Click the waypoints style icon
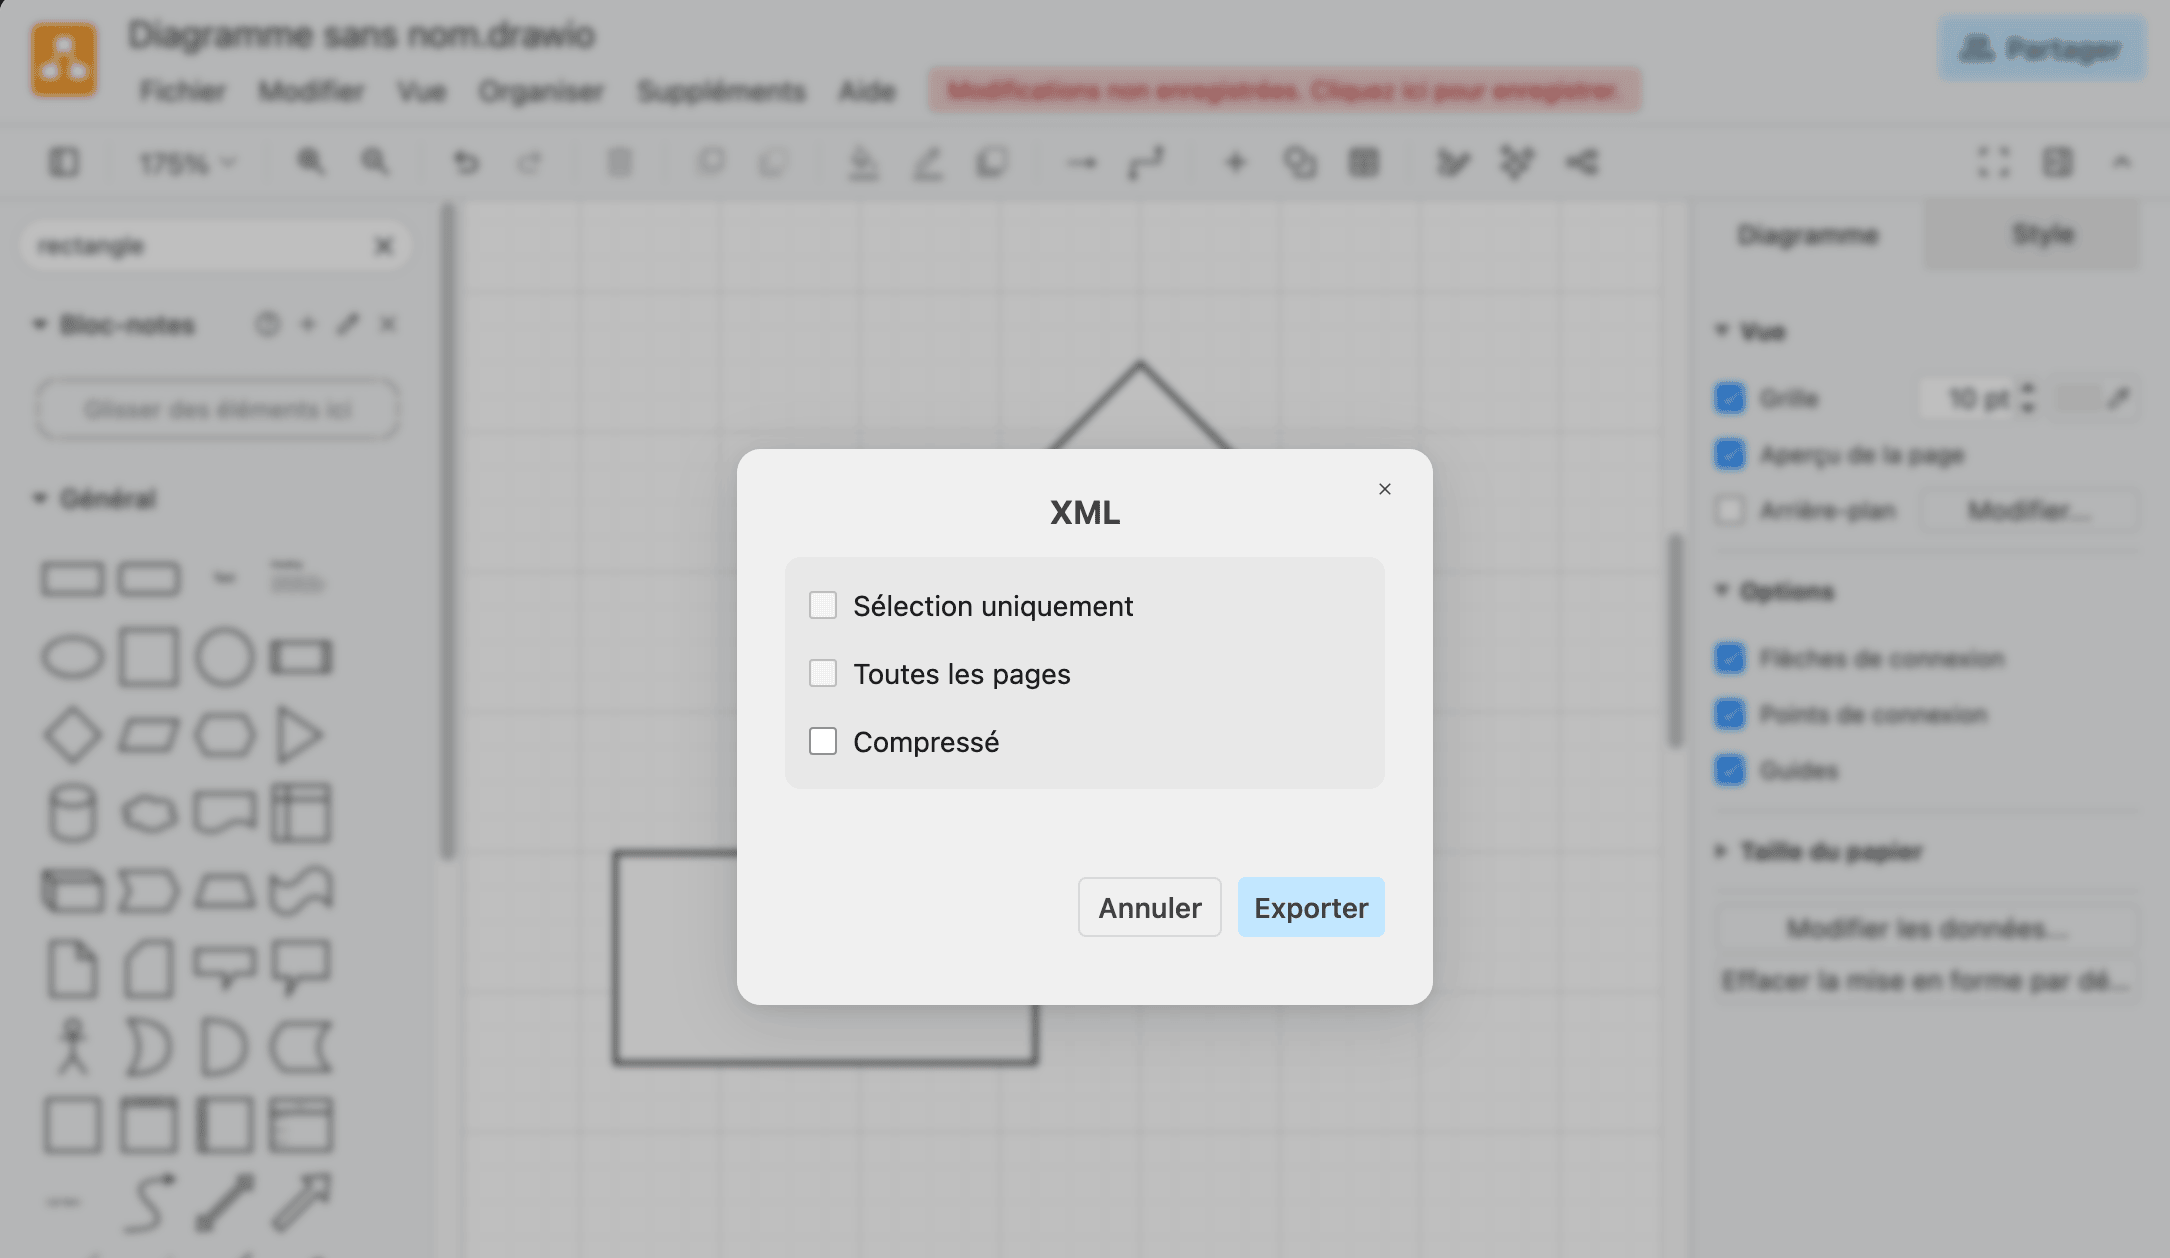 point(1146,162)
